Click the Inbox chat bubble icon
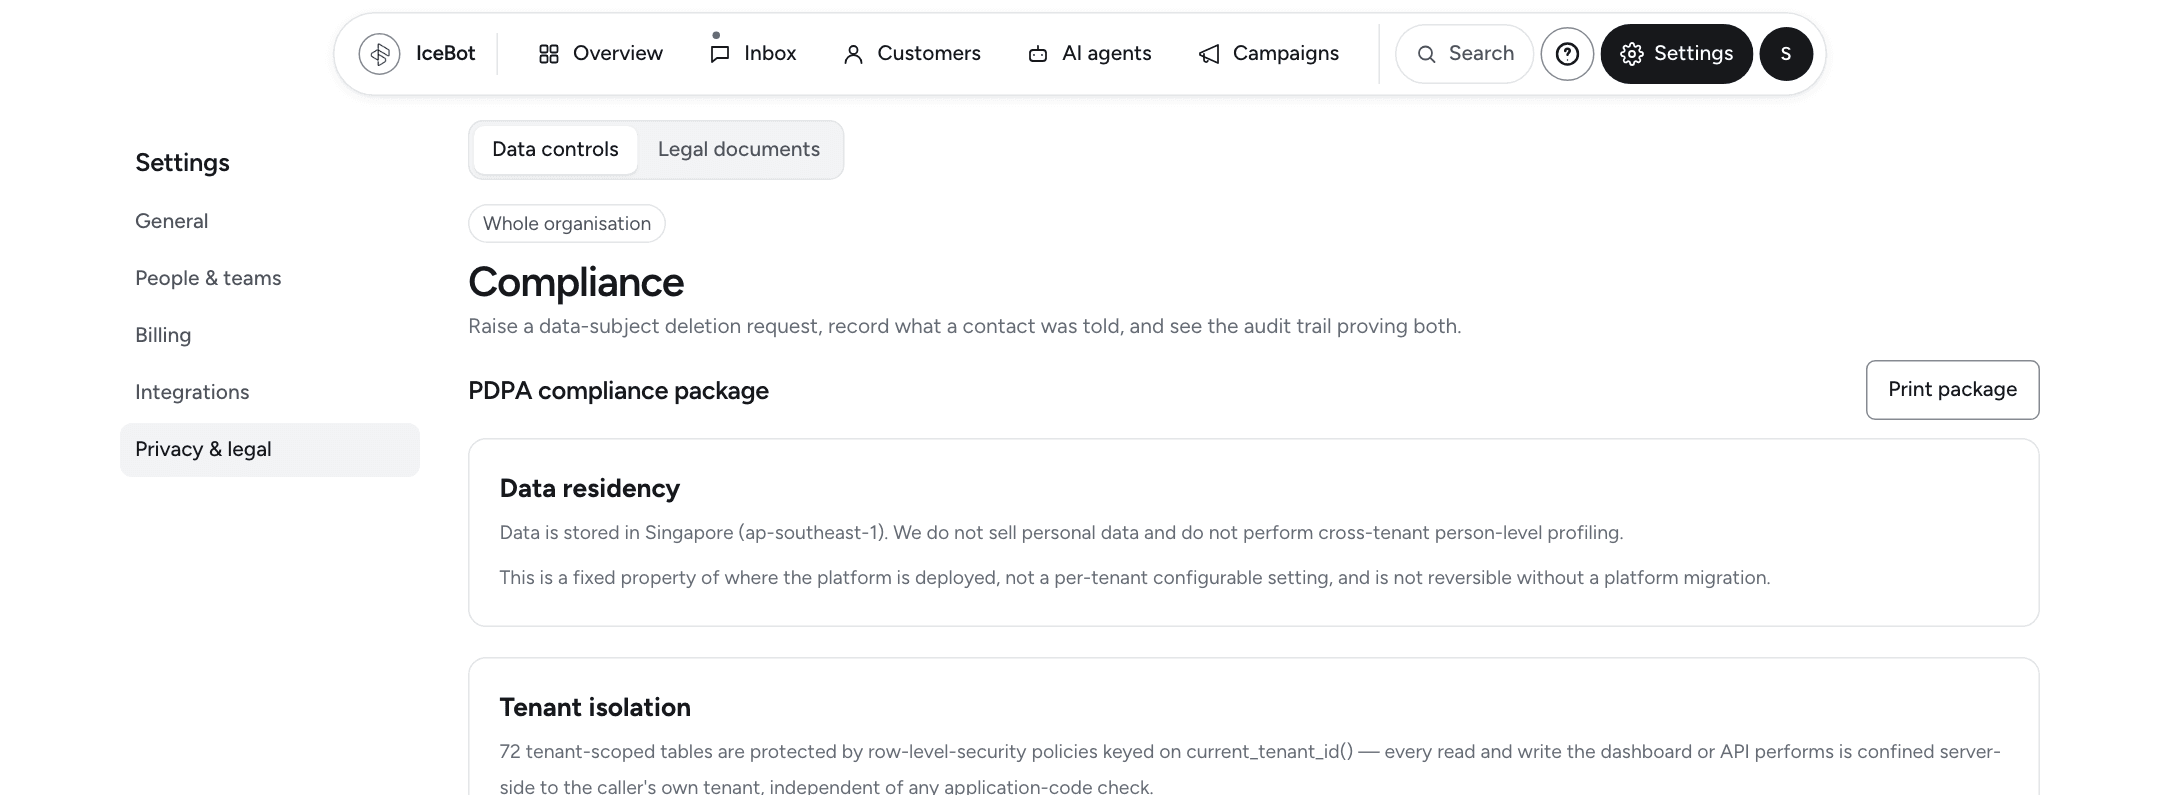Viewport: 2160px width, 795px height. coord(719,54)
